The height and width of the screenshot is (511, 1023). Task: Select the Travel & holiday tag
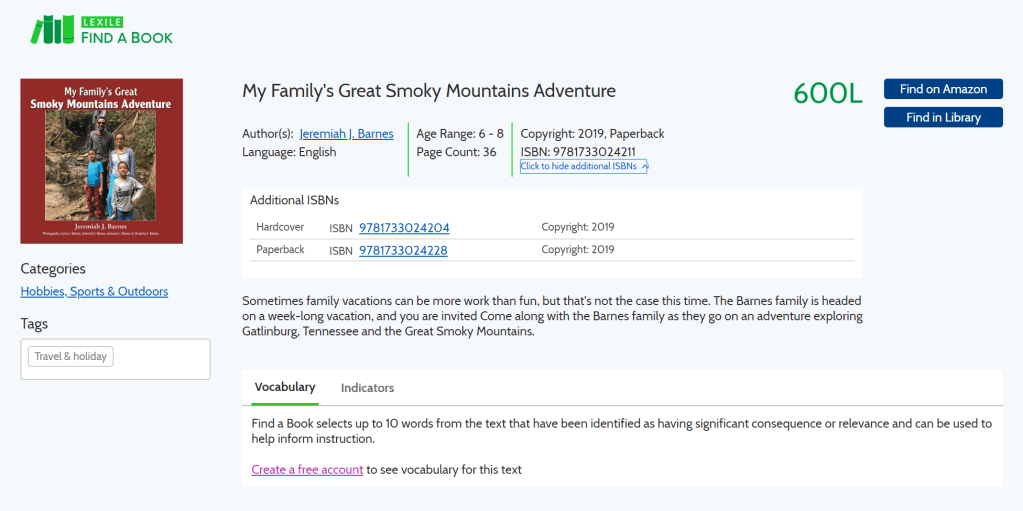tap(70, 357)
